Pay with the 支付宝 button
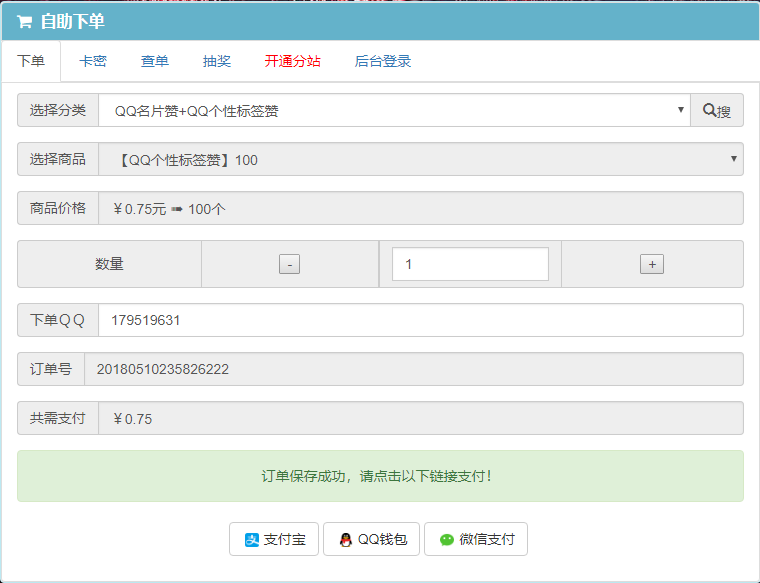 tap(274, 539)
